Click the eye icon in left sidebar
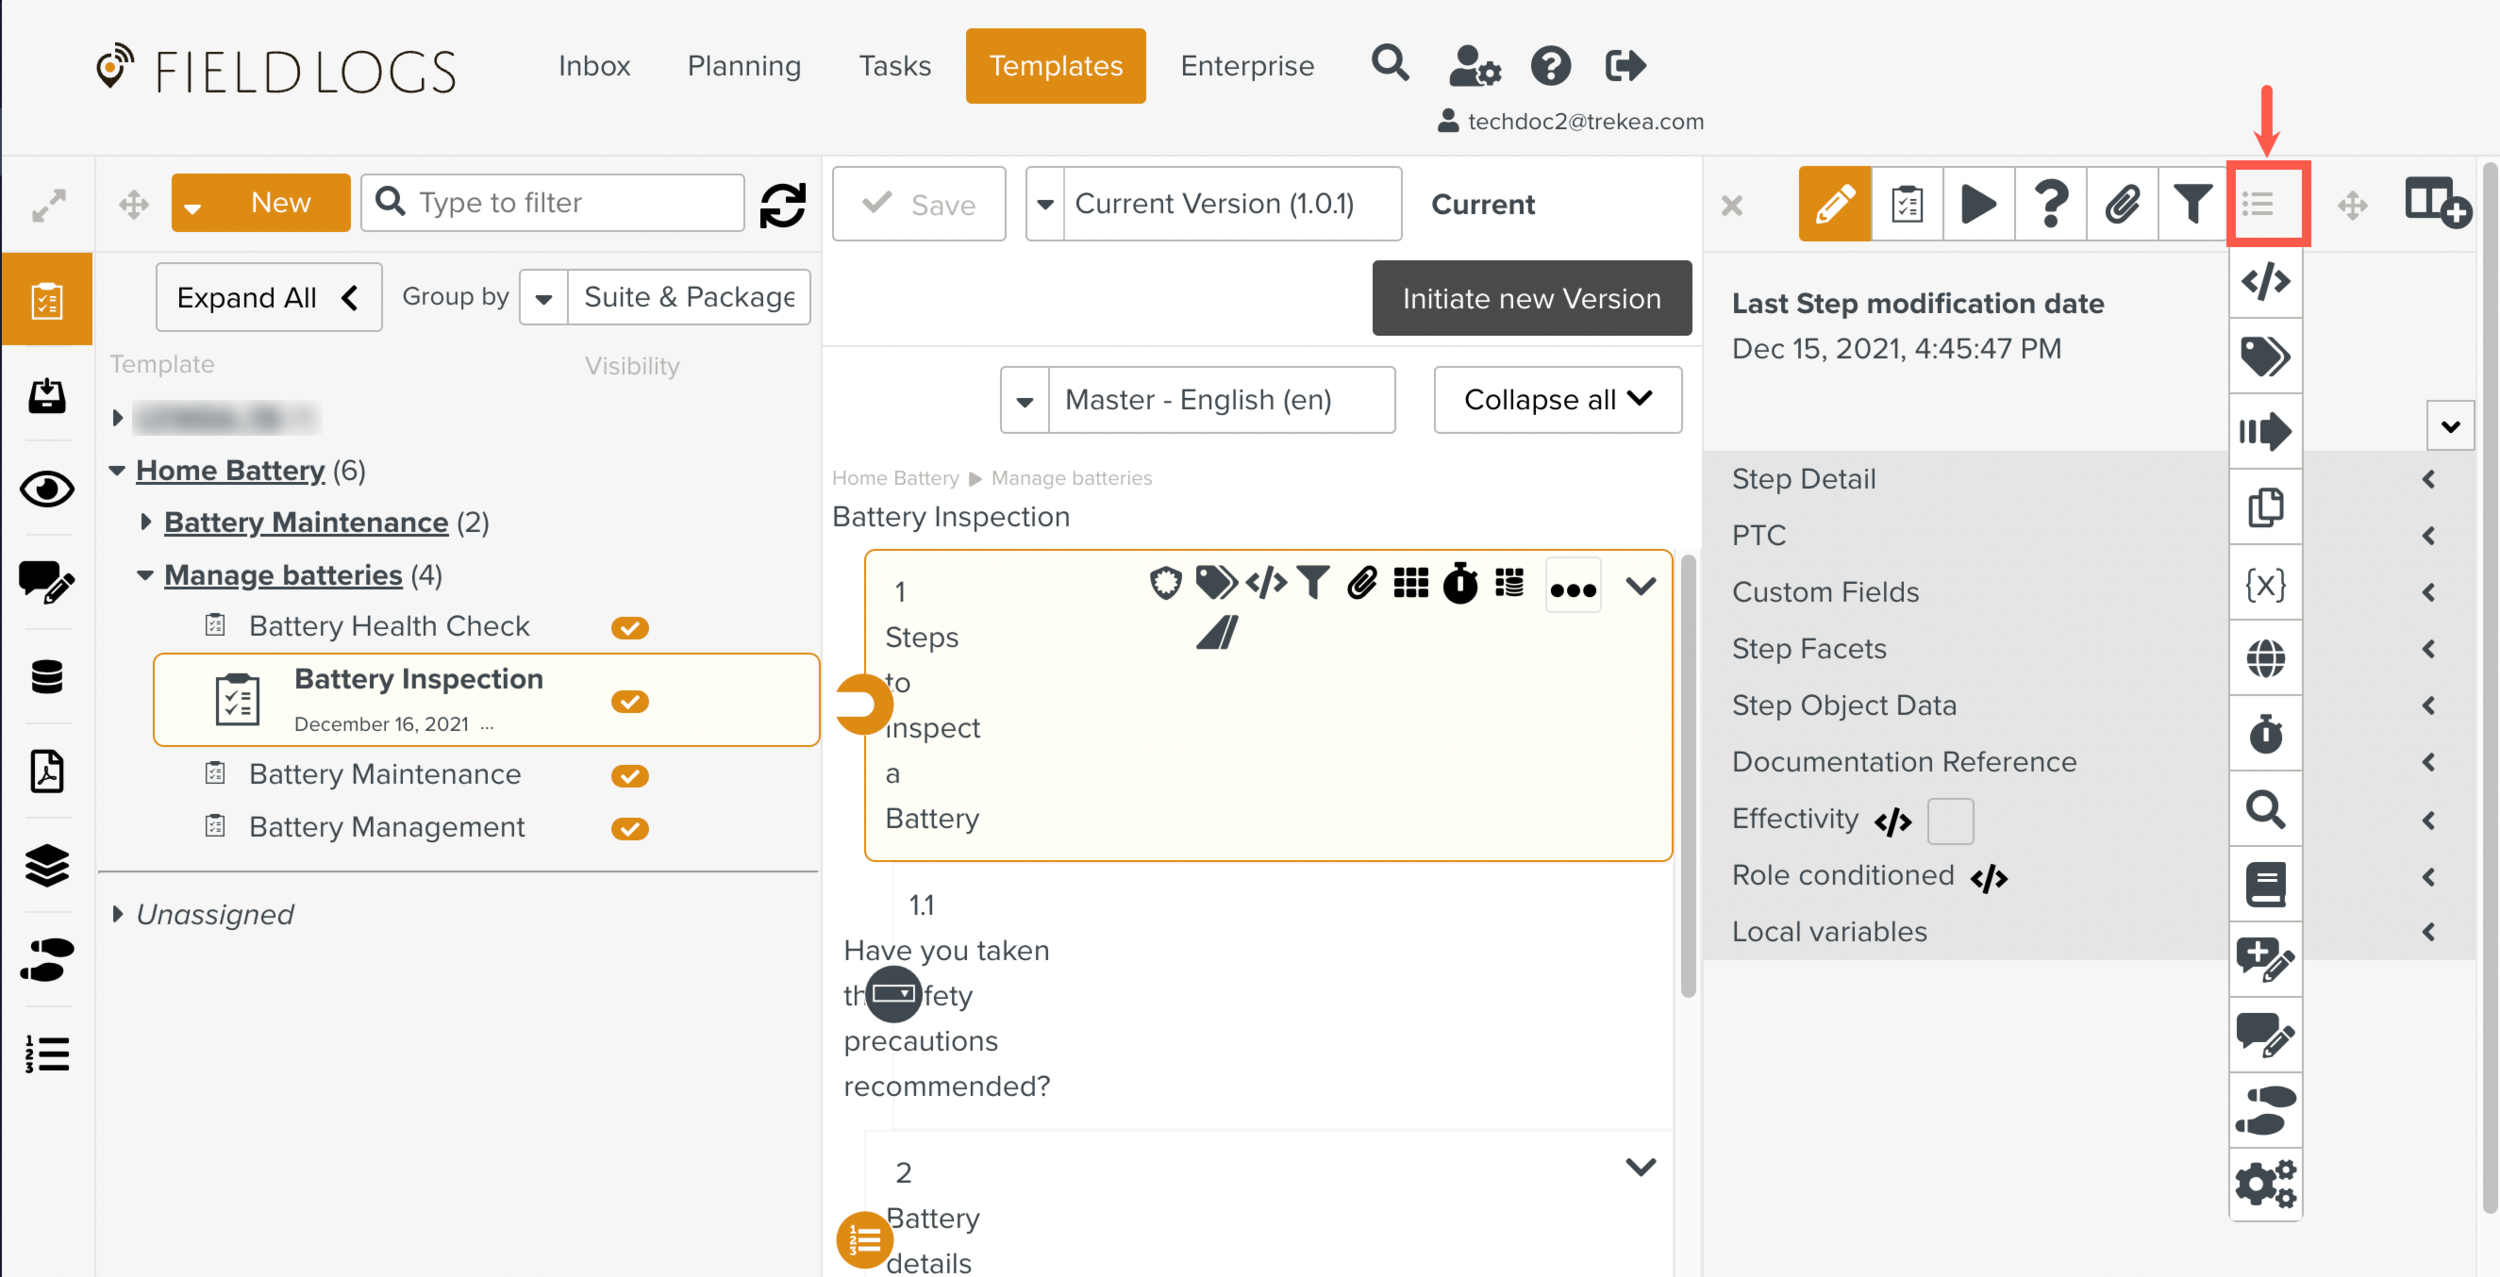 pyautogui.click(x=47, y=489)
